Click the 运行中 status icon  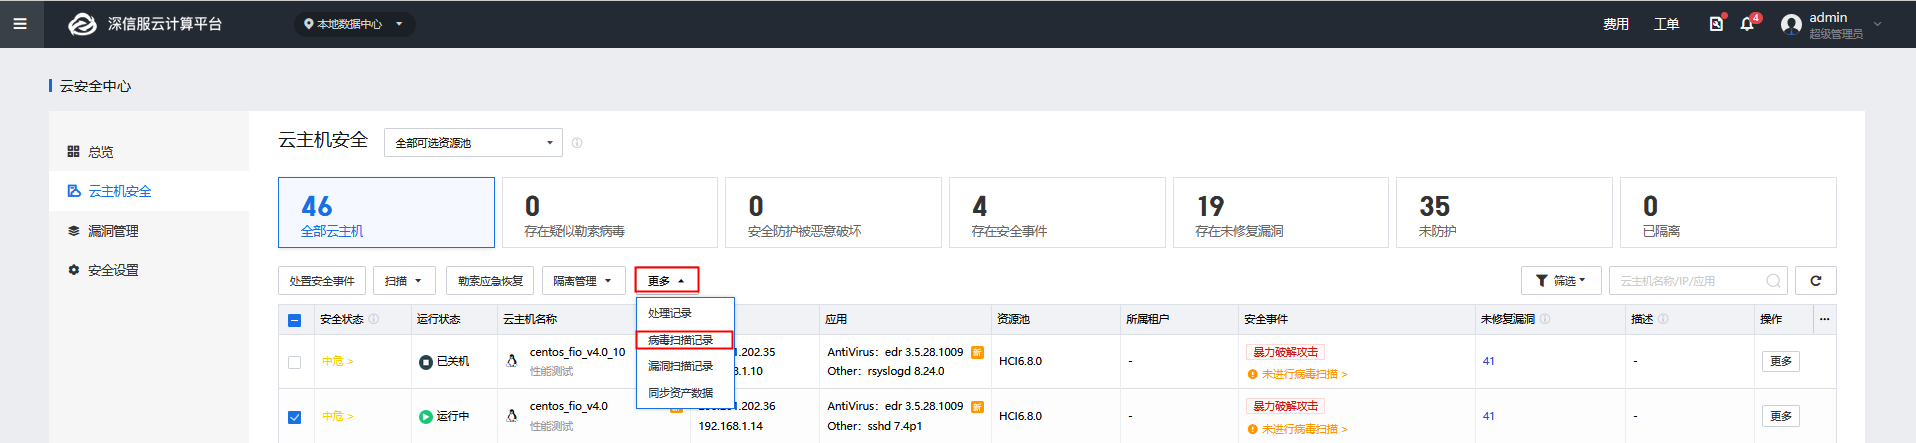point(425,416)
